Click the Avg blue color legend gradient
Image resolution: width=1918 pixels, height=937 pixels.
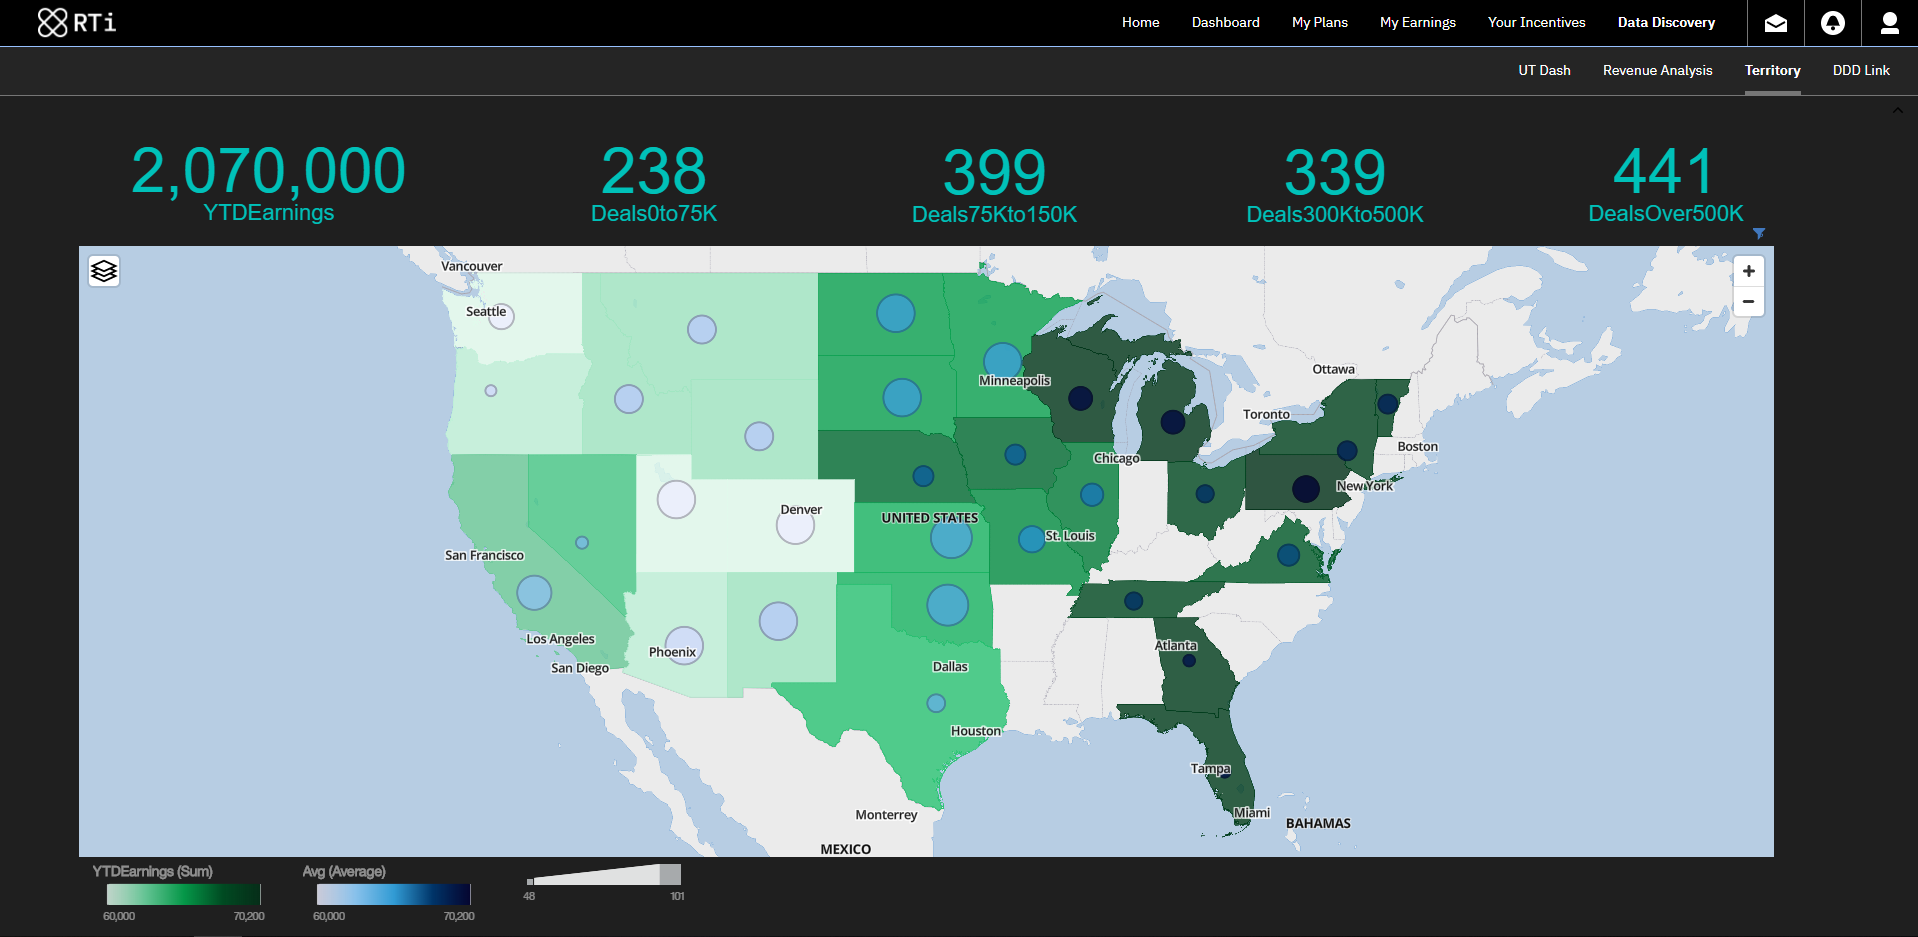[x=392, y=895]
